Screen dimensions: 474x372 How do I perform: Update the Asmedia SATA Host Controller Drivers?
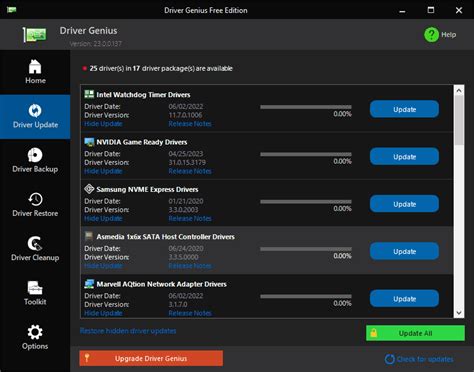pyautogui.click(x=404, y=251)
